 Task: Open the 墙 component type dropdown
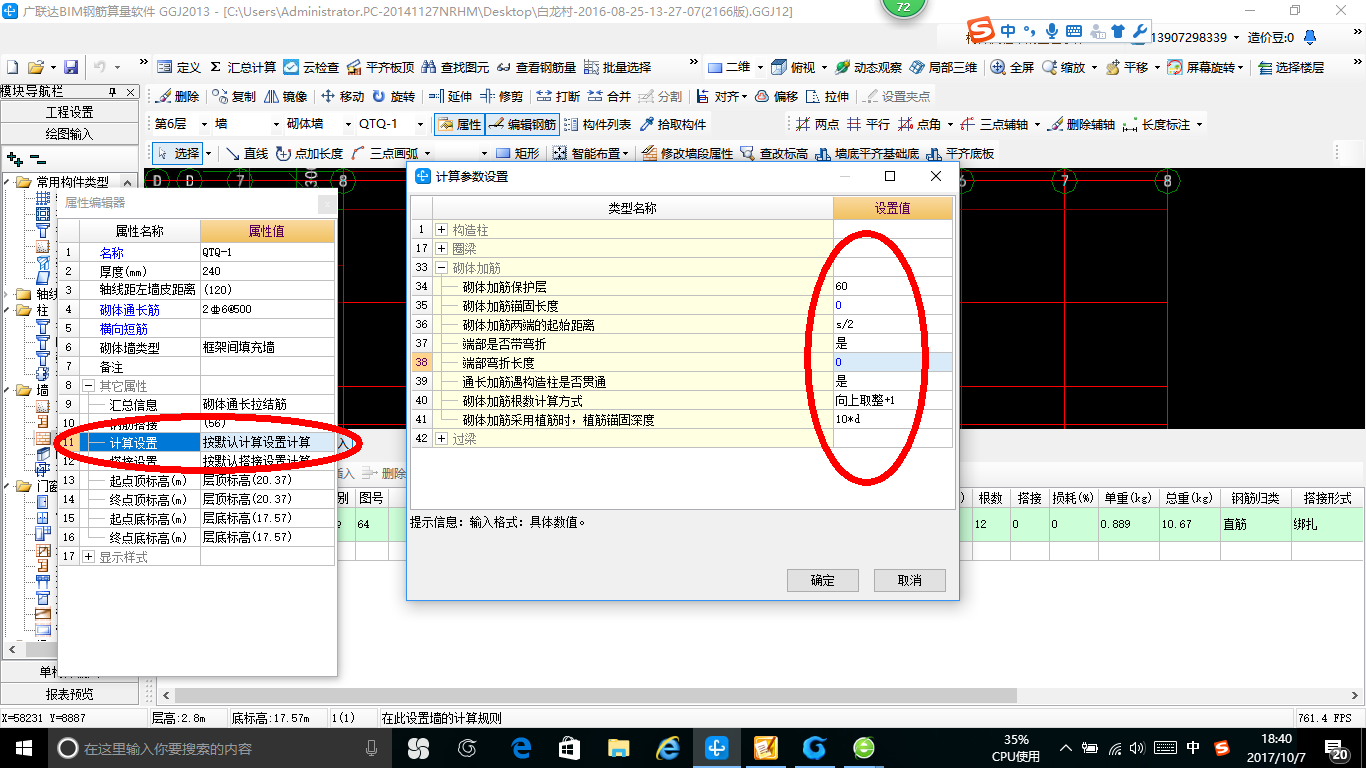pos(277,124)
